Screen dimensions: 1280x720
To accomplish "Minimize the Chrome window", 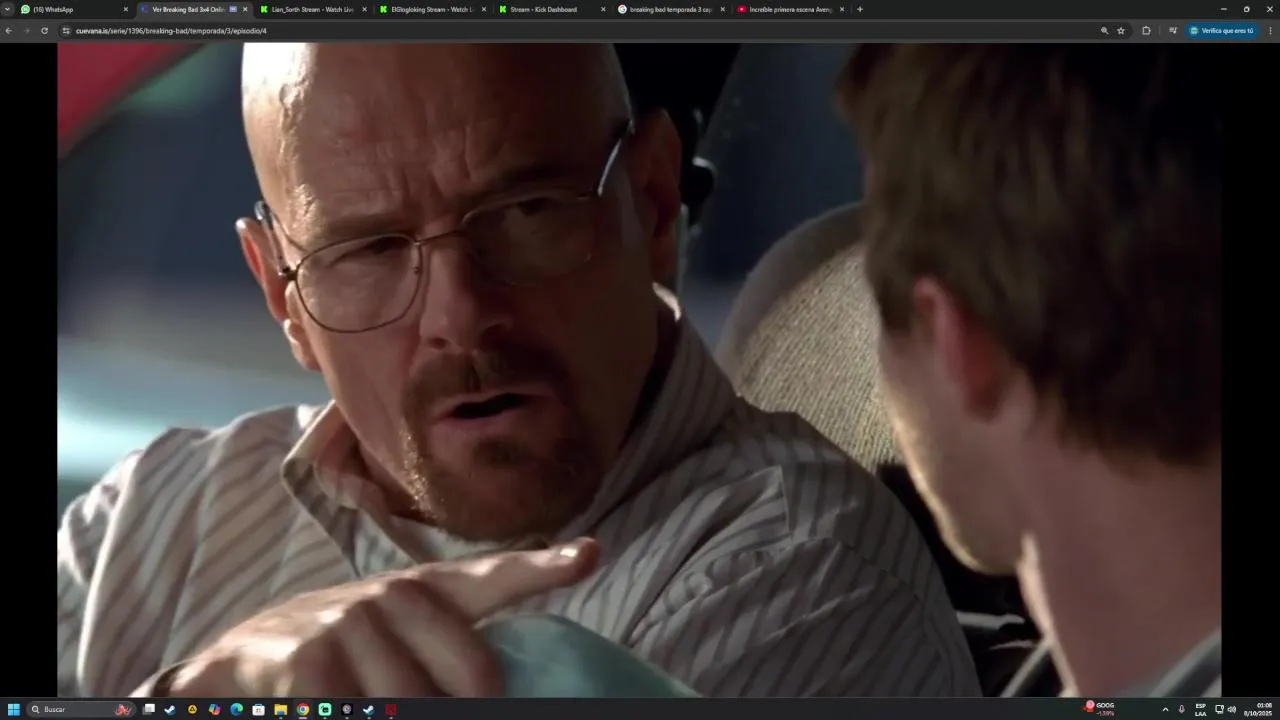I will pyautogui.click(x=1223, y=9).
